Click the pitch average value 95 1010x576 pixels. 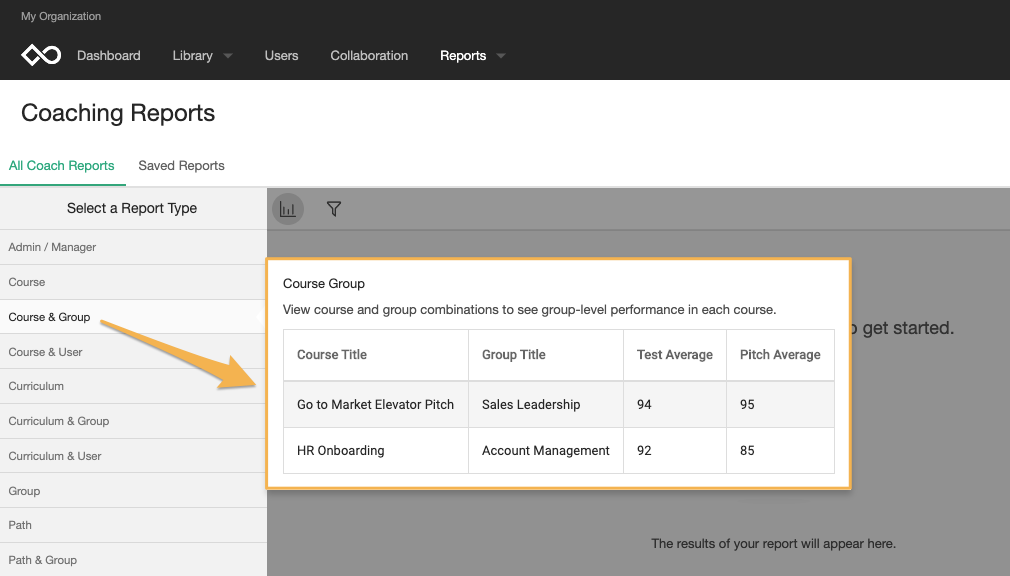[747, 405]
